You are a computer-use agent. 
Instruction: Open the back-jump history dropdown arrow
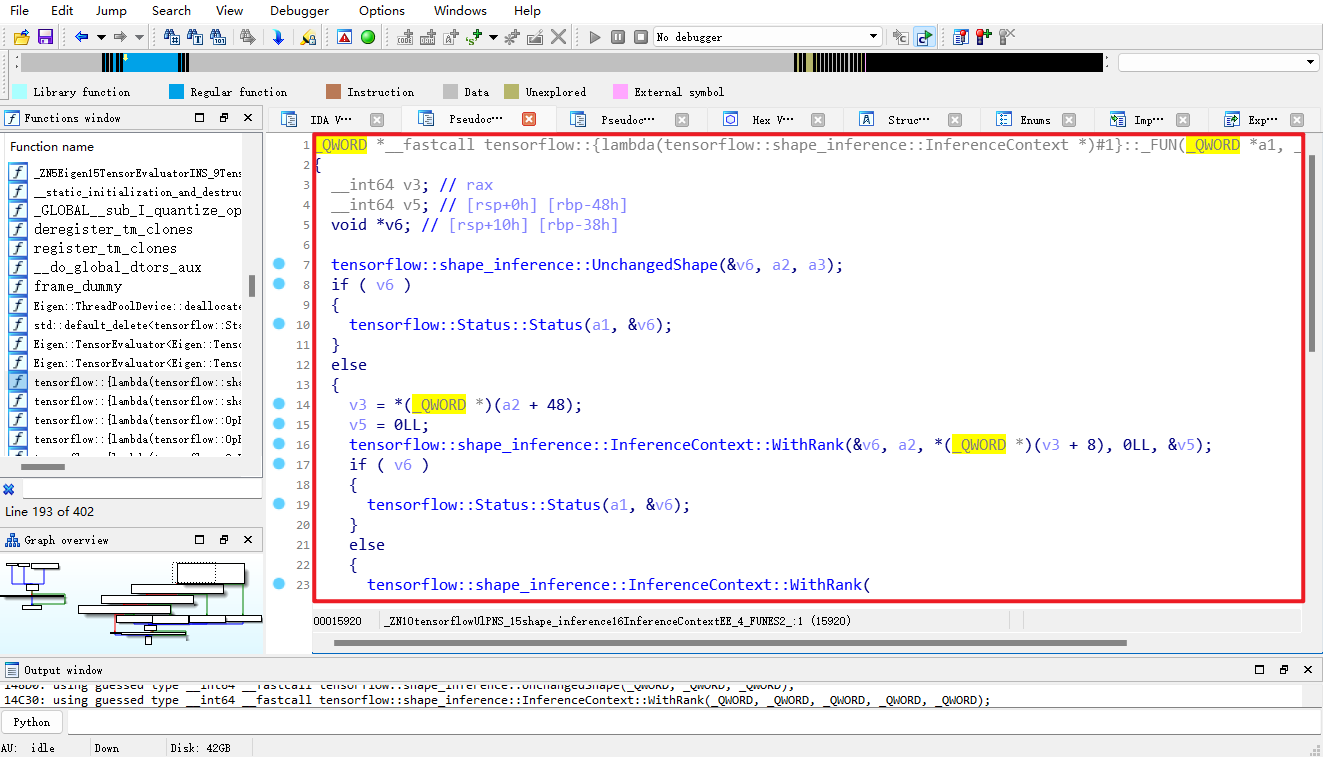[x=100, y=37]
